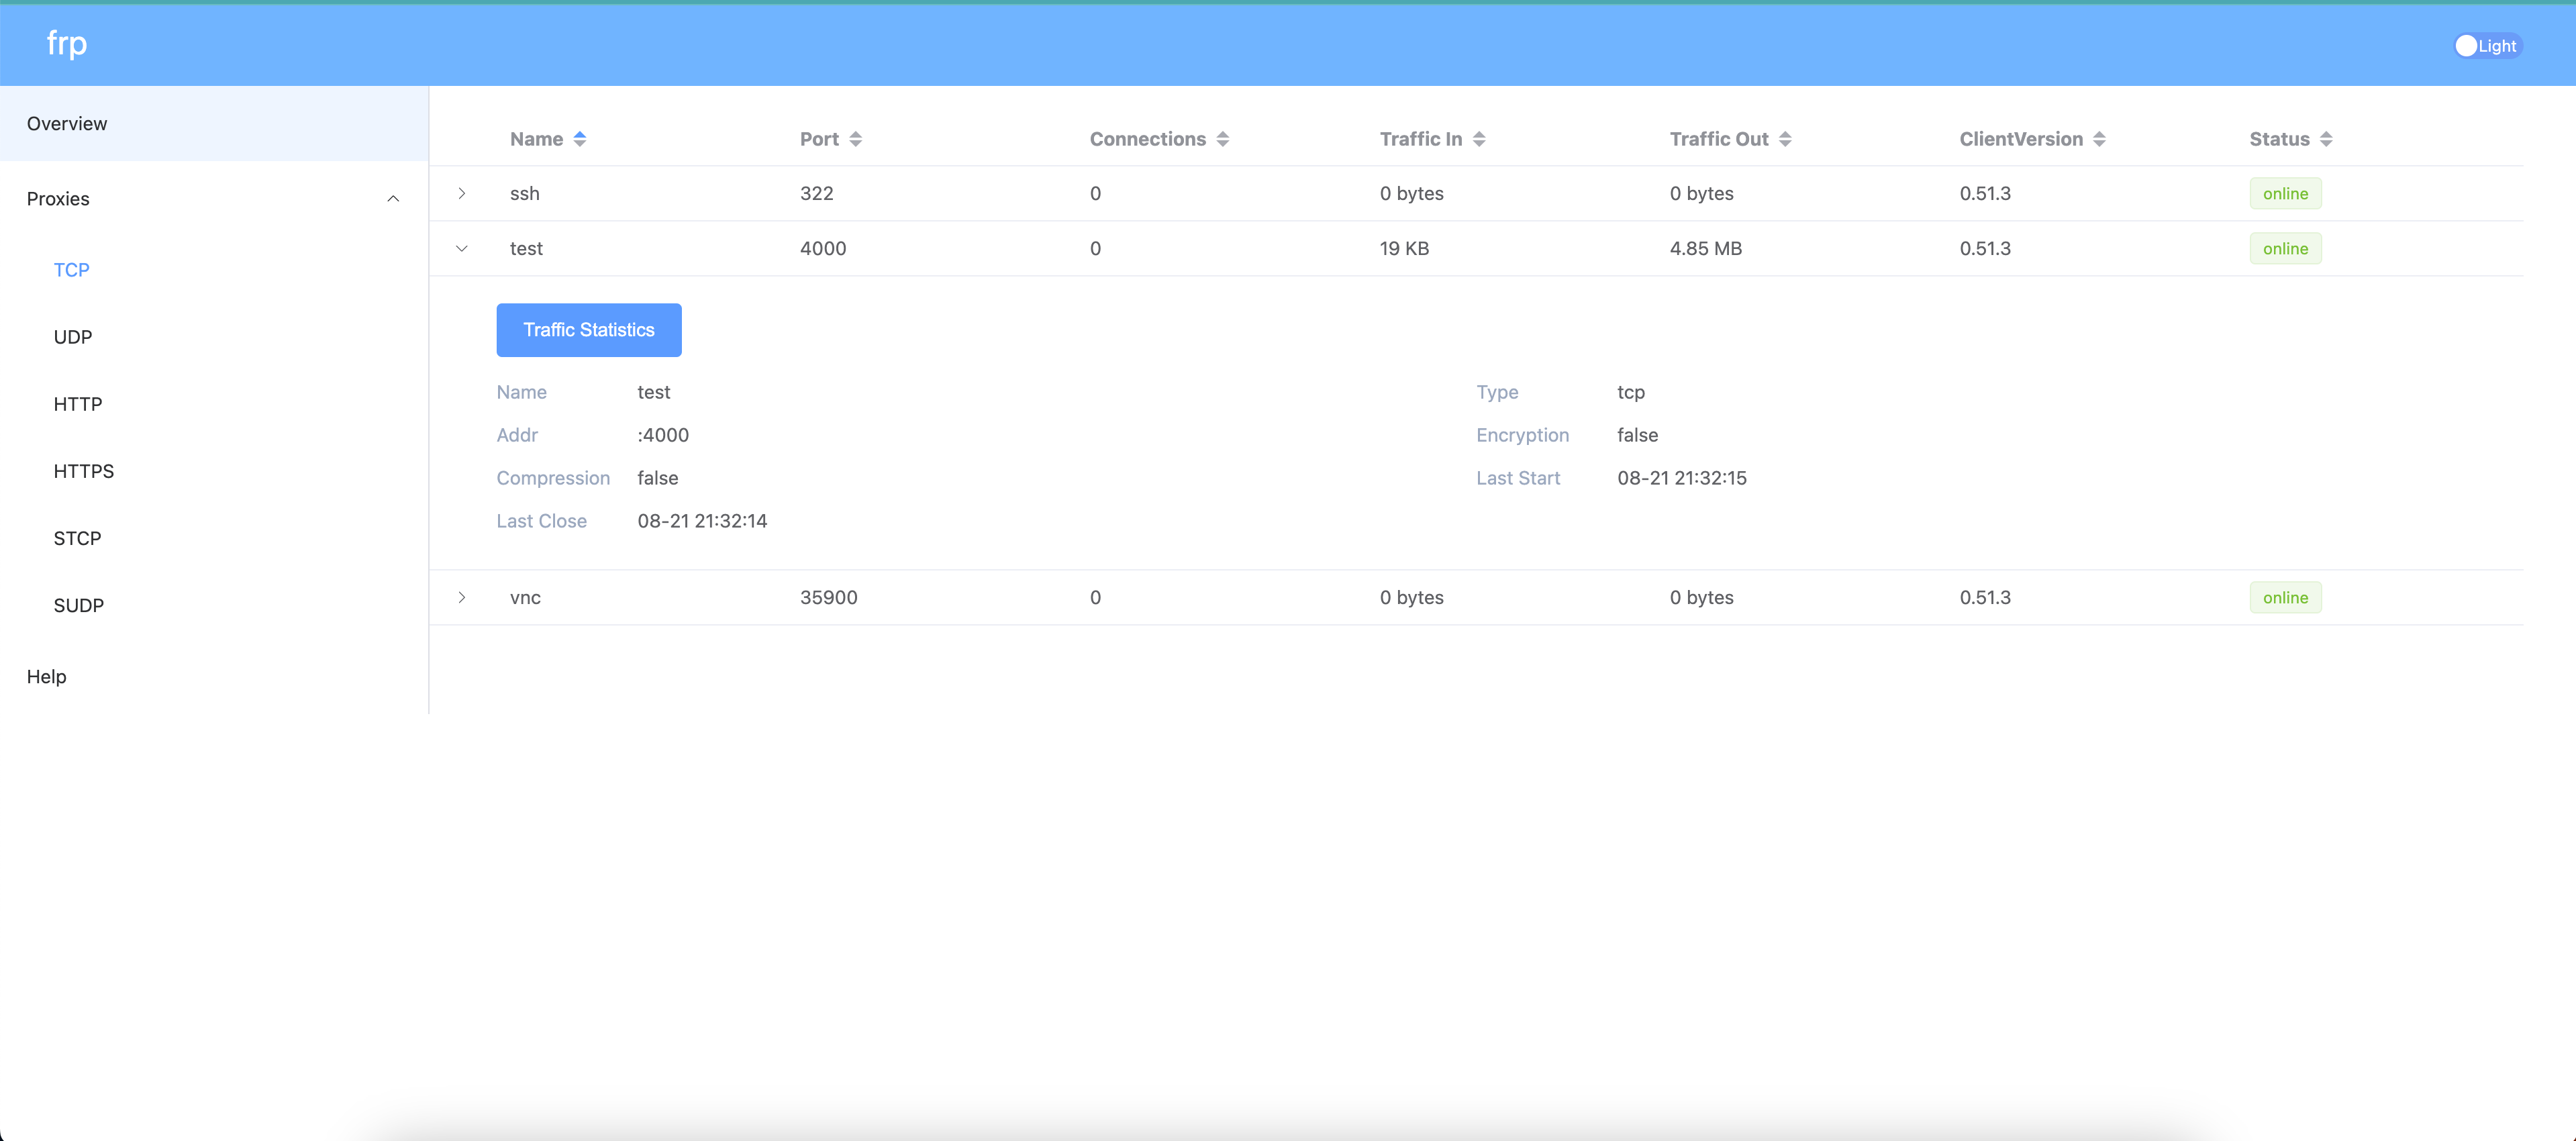Open the Help sidebar link

pyautogui.click(x=47, y=676)
